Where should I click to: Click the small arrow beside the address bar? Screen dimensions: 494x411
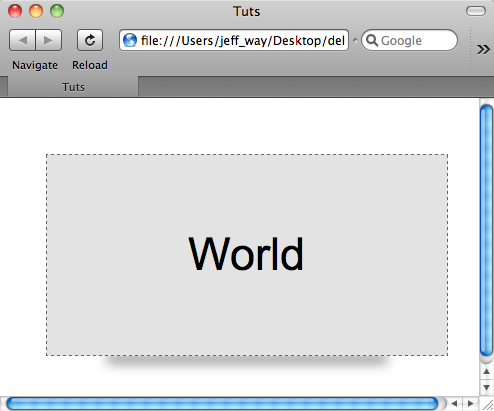coord(355,40)
